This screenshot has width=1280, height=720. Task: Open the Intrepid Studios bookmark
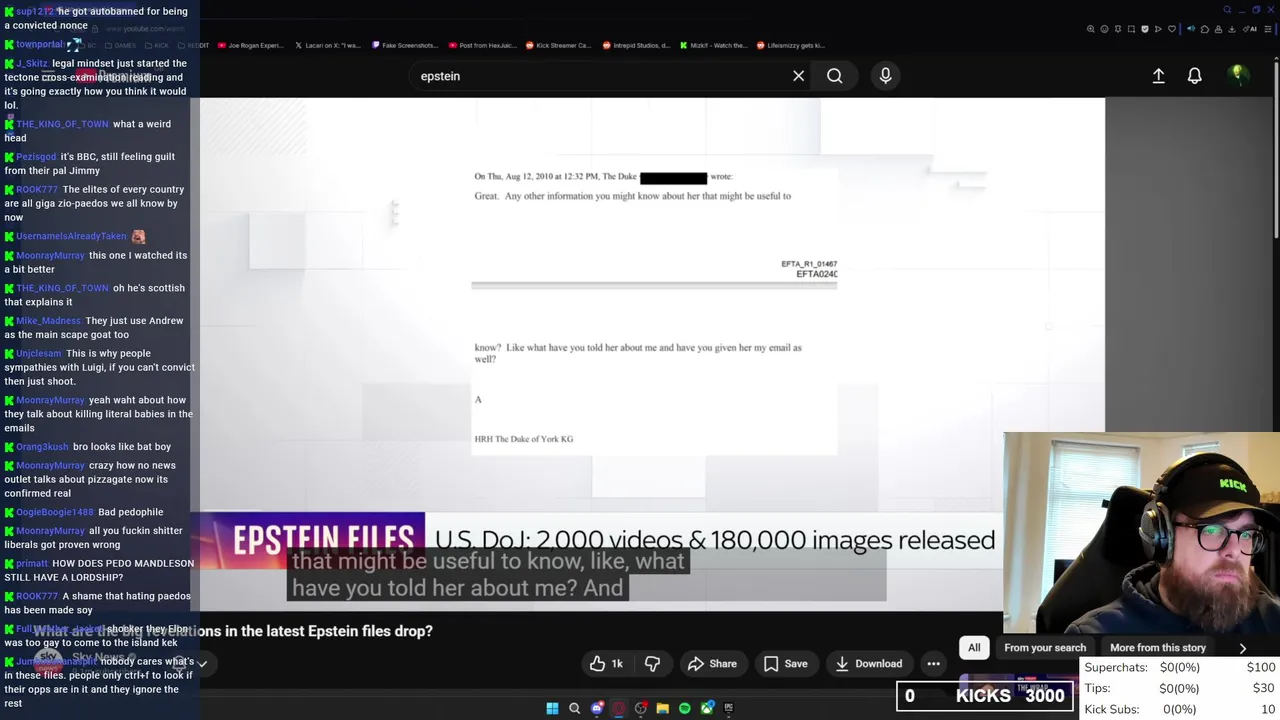pos(636,45)
